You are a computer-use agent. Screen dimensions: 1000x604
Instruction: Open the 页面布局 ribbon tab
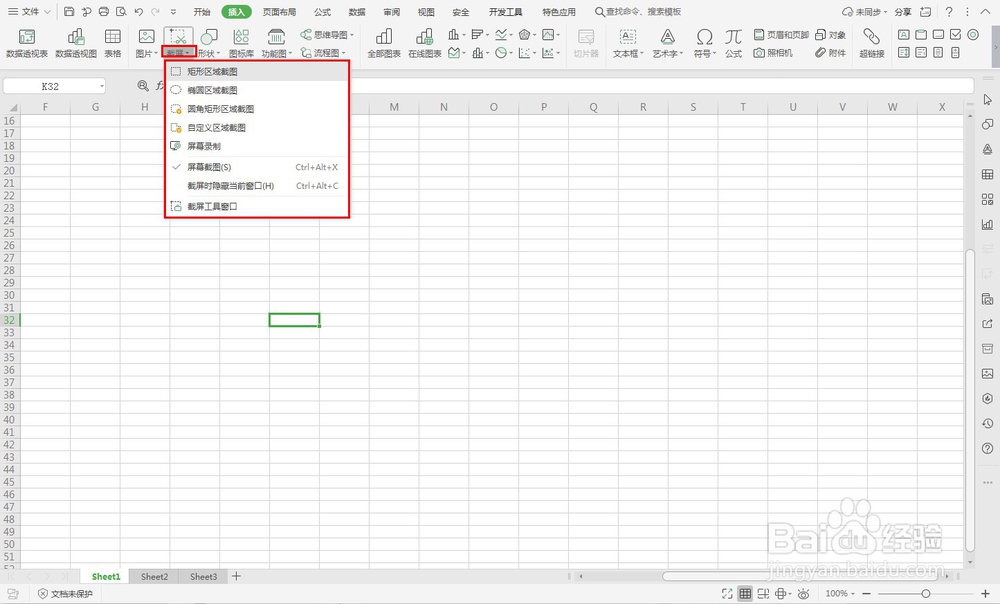[279, 12]
